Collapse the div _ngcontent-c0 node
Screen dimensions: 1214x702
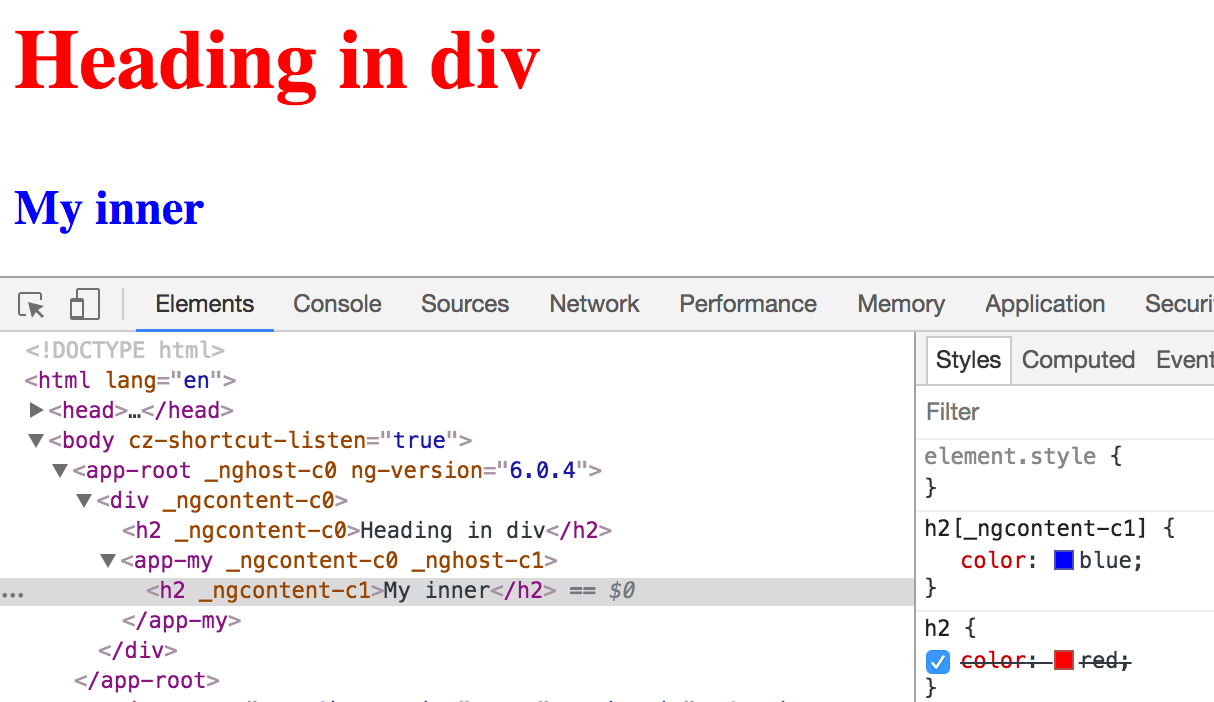(x=84, y=500)
